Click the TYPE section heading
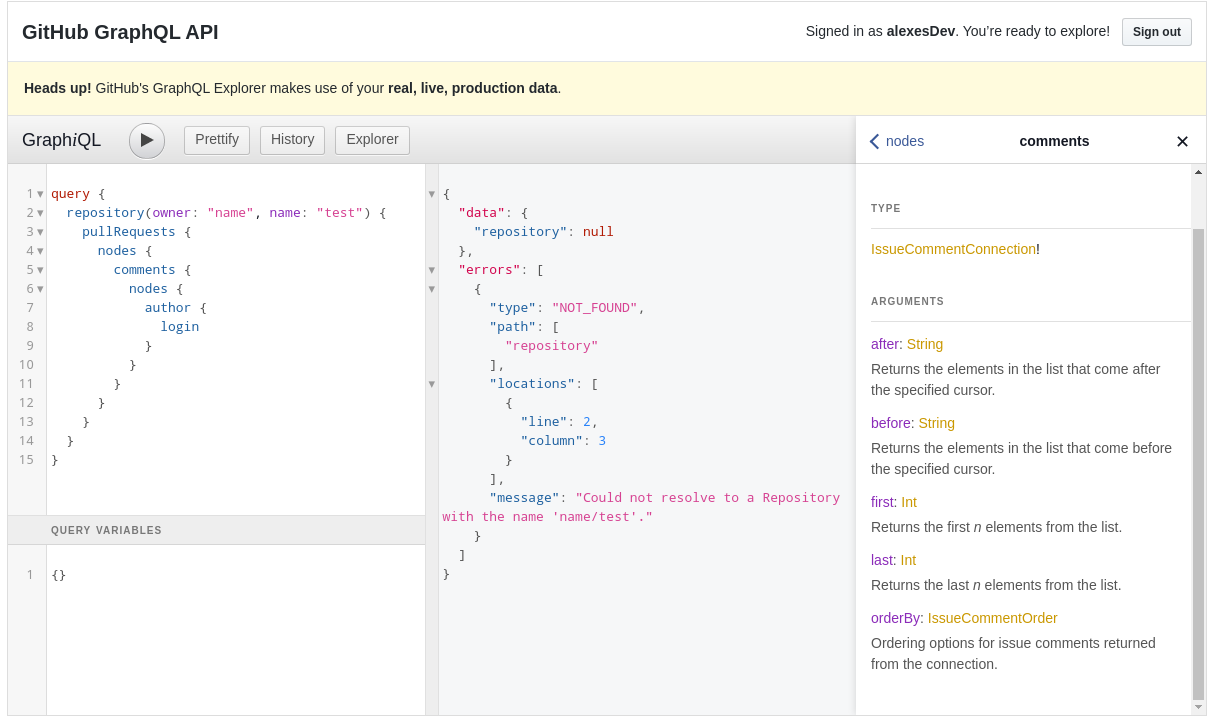1217x725 pixels. [x=886, y=209]
